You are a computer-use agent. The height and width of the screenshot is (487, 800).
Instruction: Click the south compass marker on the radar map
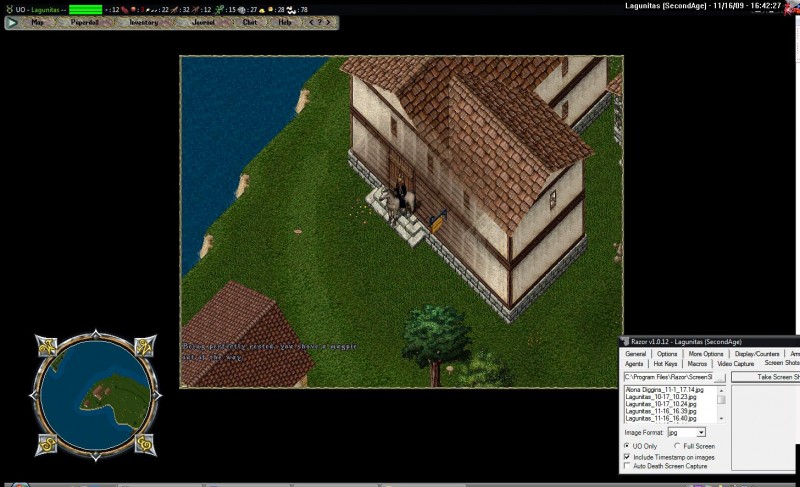pos(48,442)
